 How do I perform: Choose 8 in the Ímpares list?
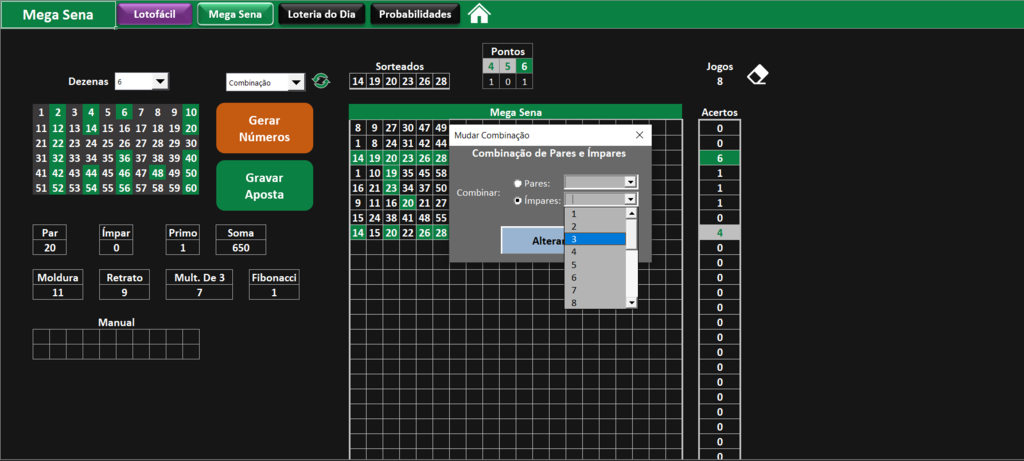[x=595, y=302]
